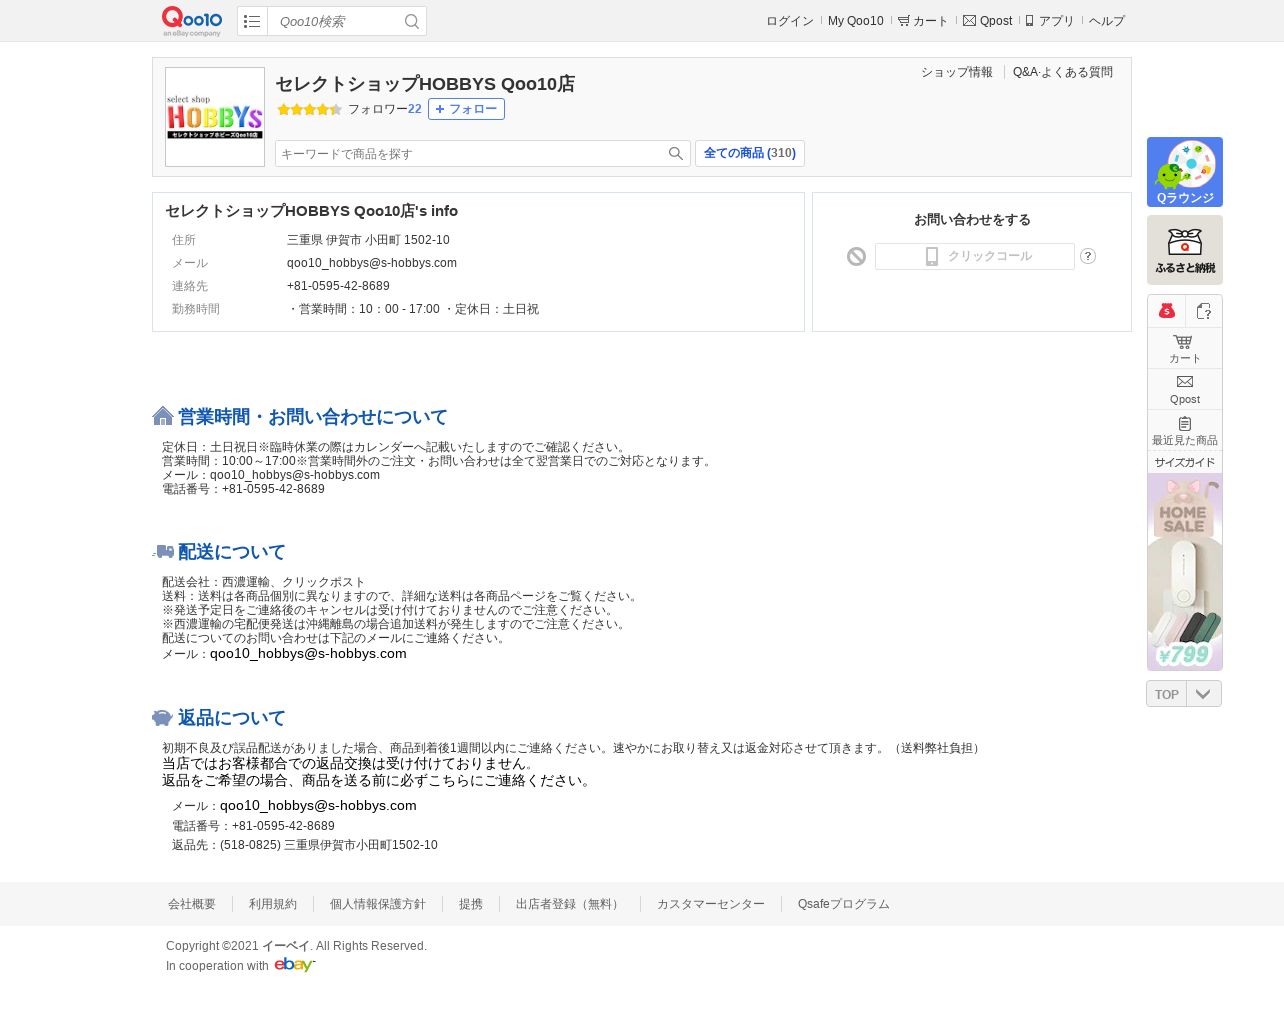Click the HOME SALE ¥799 banner
1284x1036 pixels.
(1185, 572)
